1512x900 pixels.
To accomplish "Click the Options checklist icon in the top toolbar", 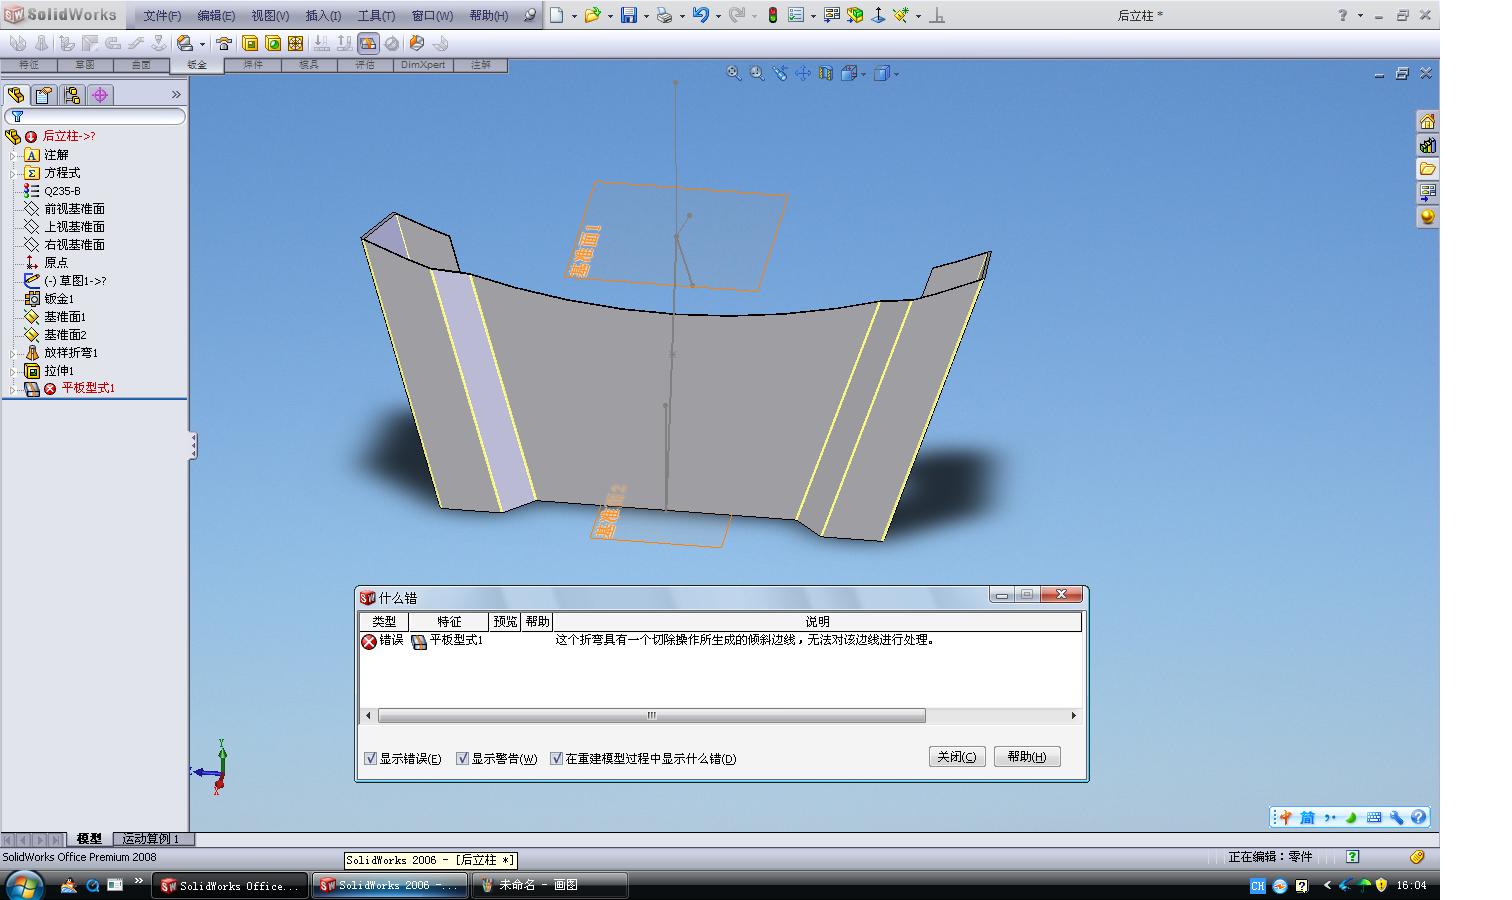I will 796,15.
